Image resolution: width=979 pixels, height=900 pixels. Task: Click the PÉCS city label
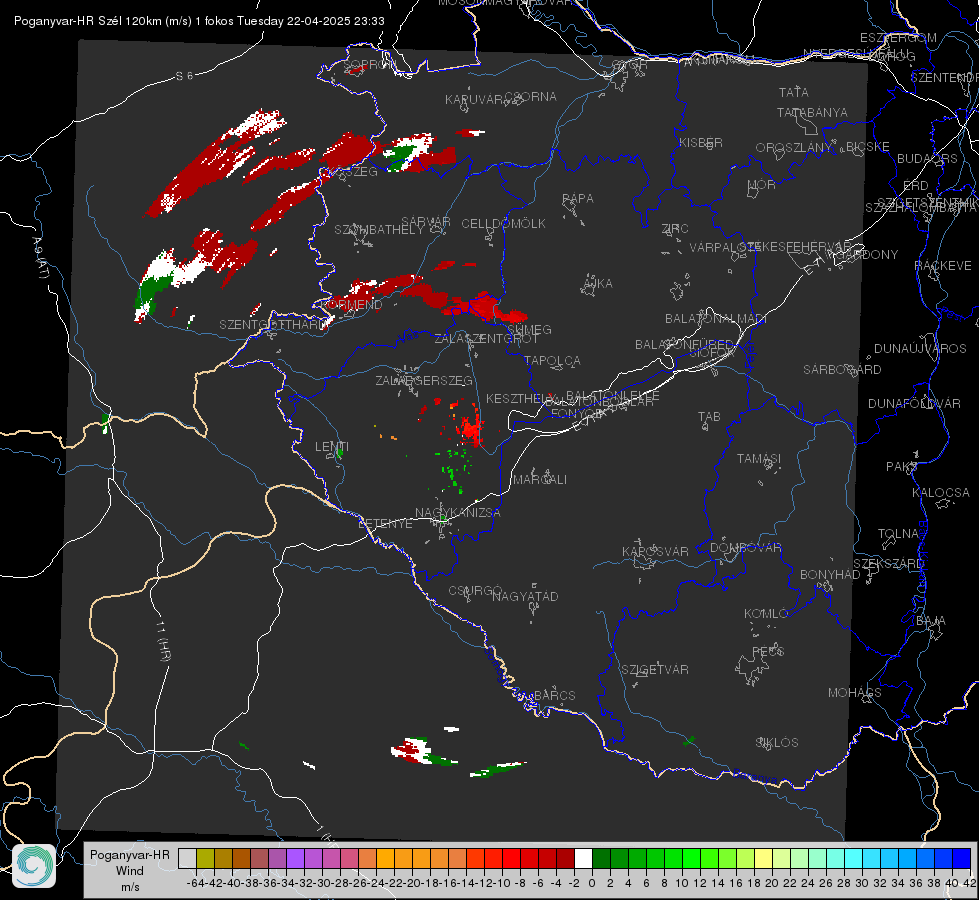pos(767,651)
